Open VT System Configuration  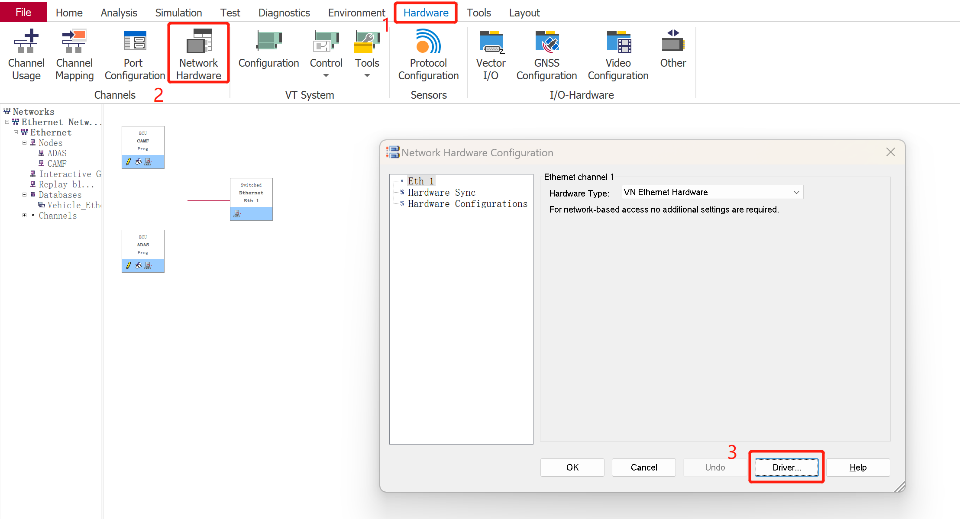pyautogui.click(x=269, y=50)
